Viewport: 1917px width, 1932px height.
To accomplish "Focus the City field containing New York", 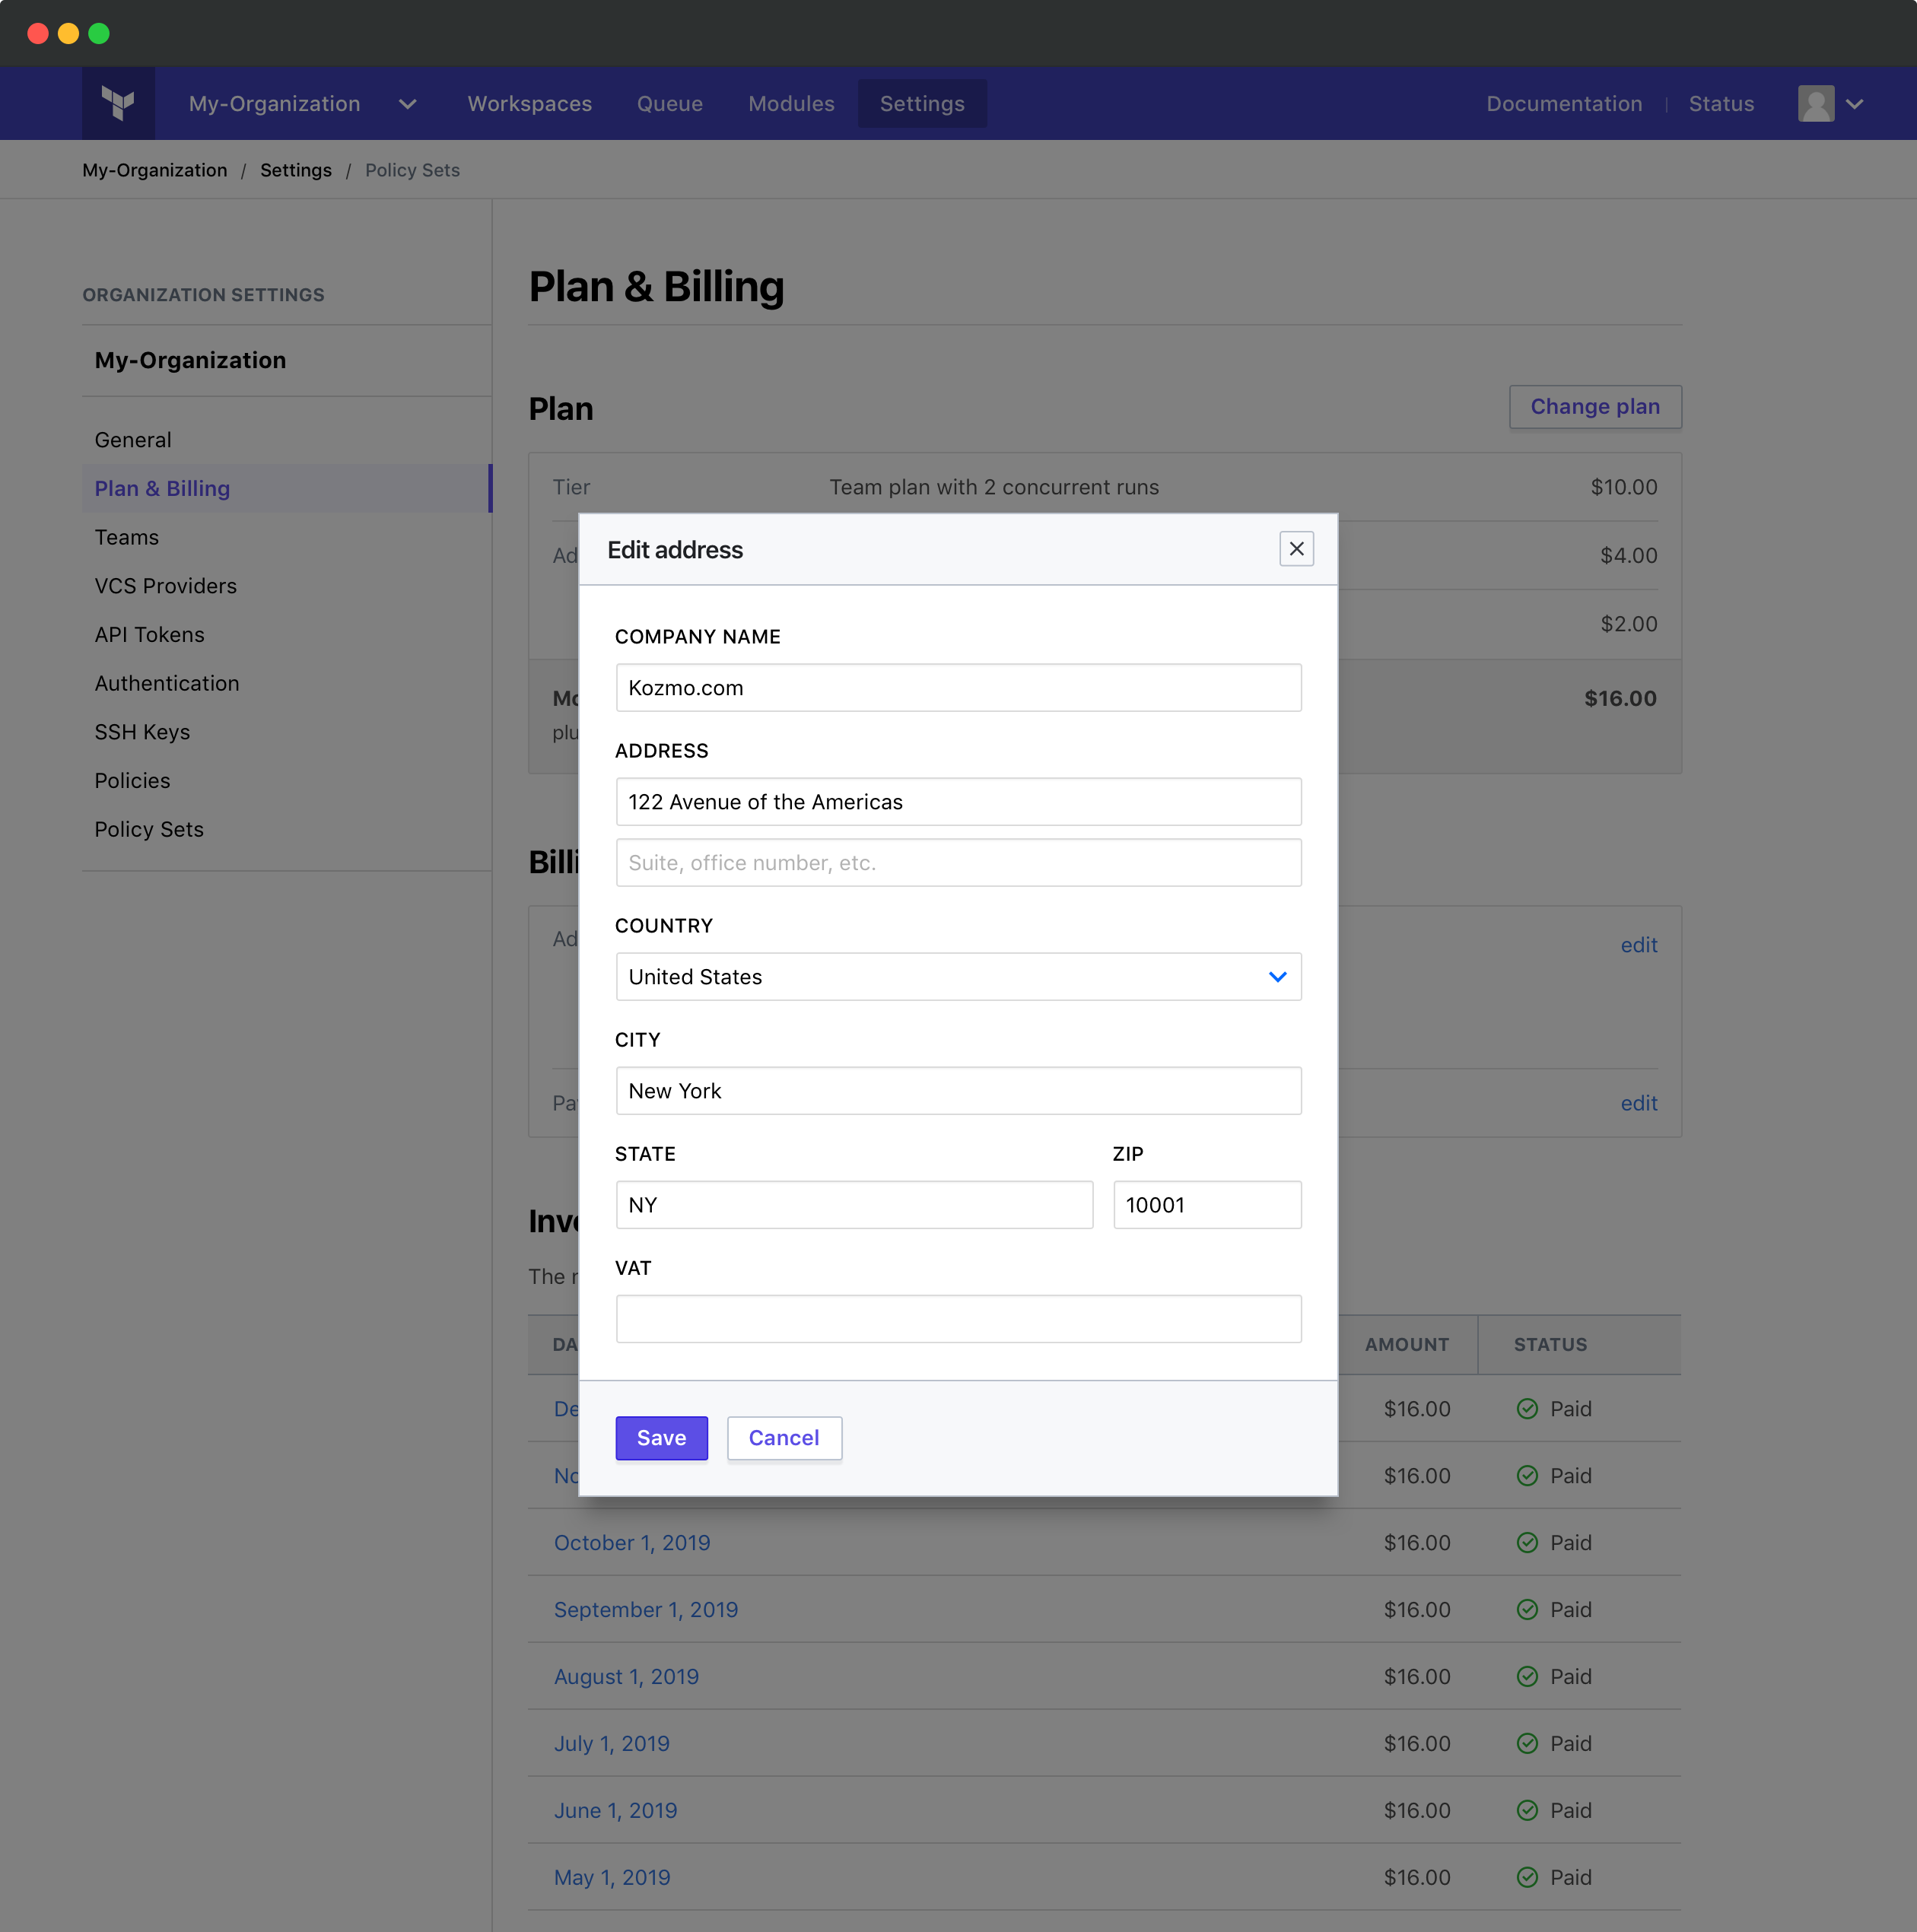I will click(x=958, y=1091).
